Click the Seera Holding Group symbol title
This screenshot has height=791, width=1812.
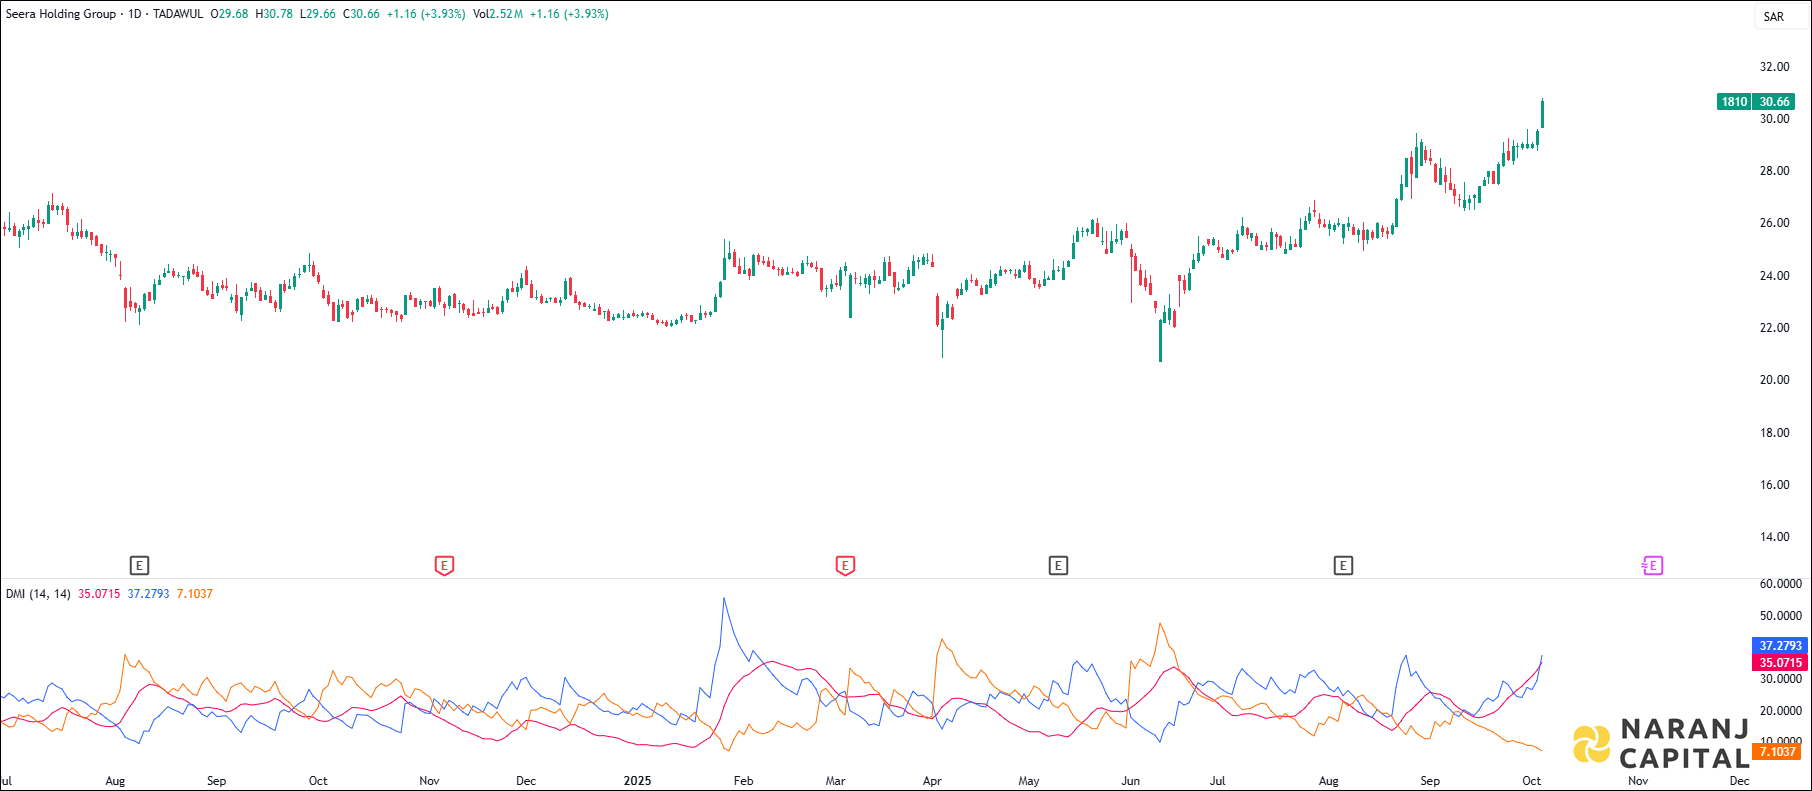click(x=61, y=14)
